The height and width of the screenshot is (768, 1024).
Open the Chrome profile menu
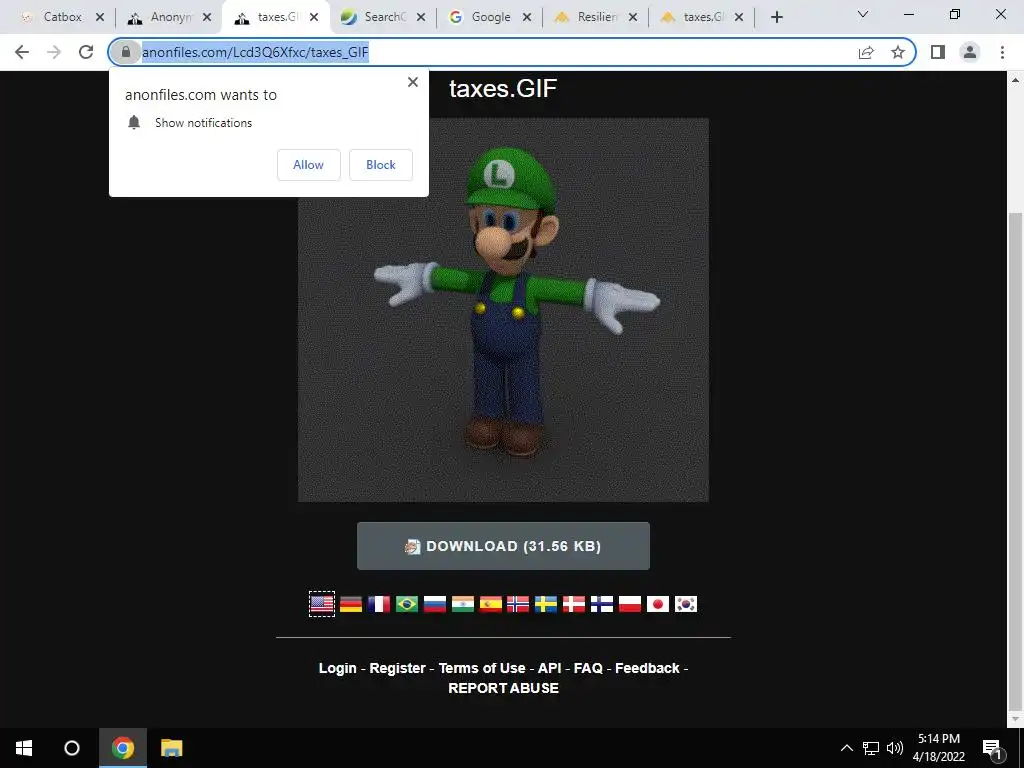pyautogui.click(x=970, y=52)
